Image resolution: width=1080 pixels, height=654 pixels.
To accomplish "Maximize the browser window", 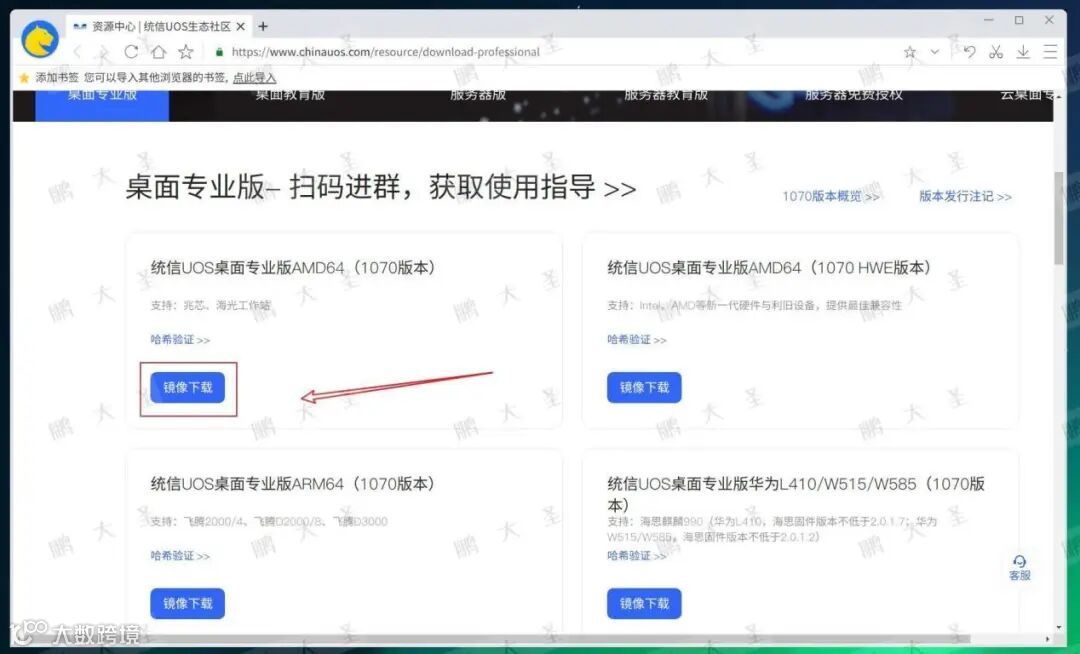I will point(1019,20).
